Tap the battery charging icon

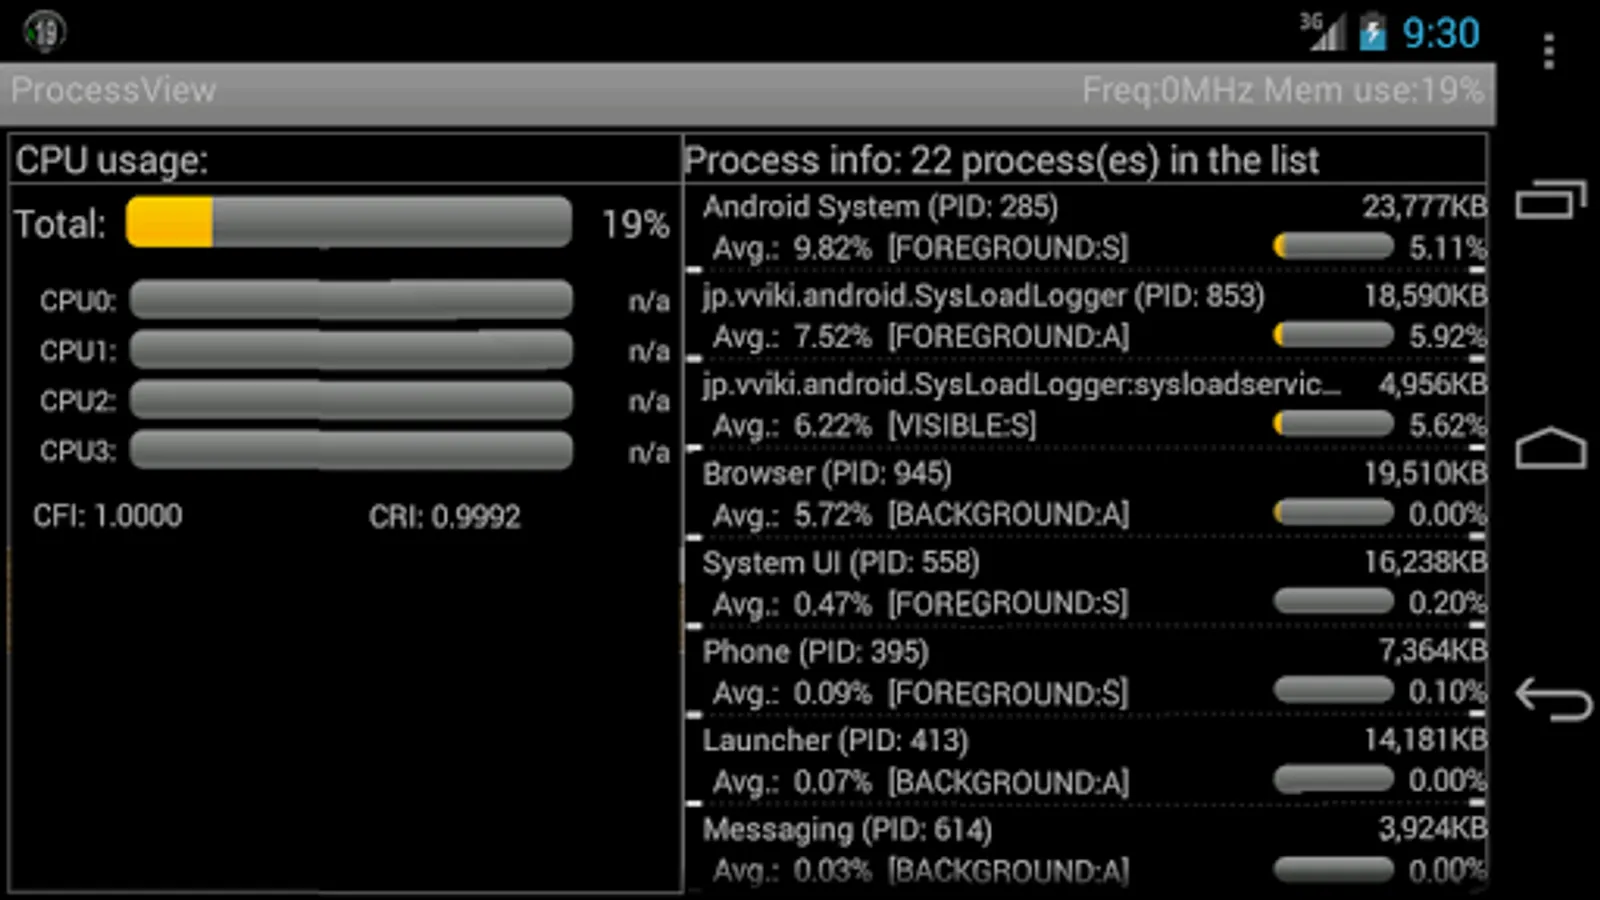(x=1373, y=32)
